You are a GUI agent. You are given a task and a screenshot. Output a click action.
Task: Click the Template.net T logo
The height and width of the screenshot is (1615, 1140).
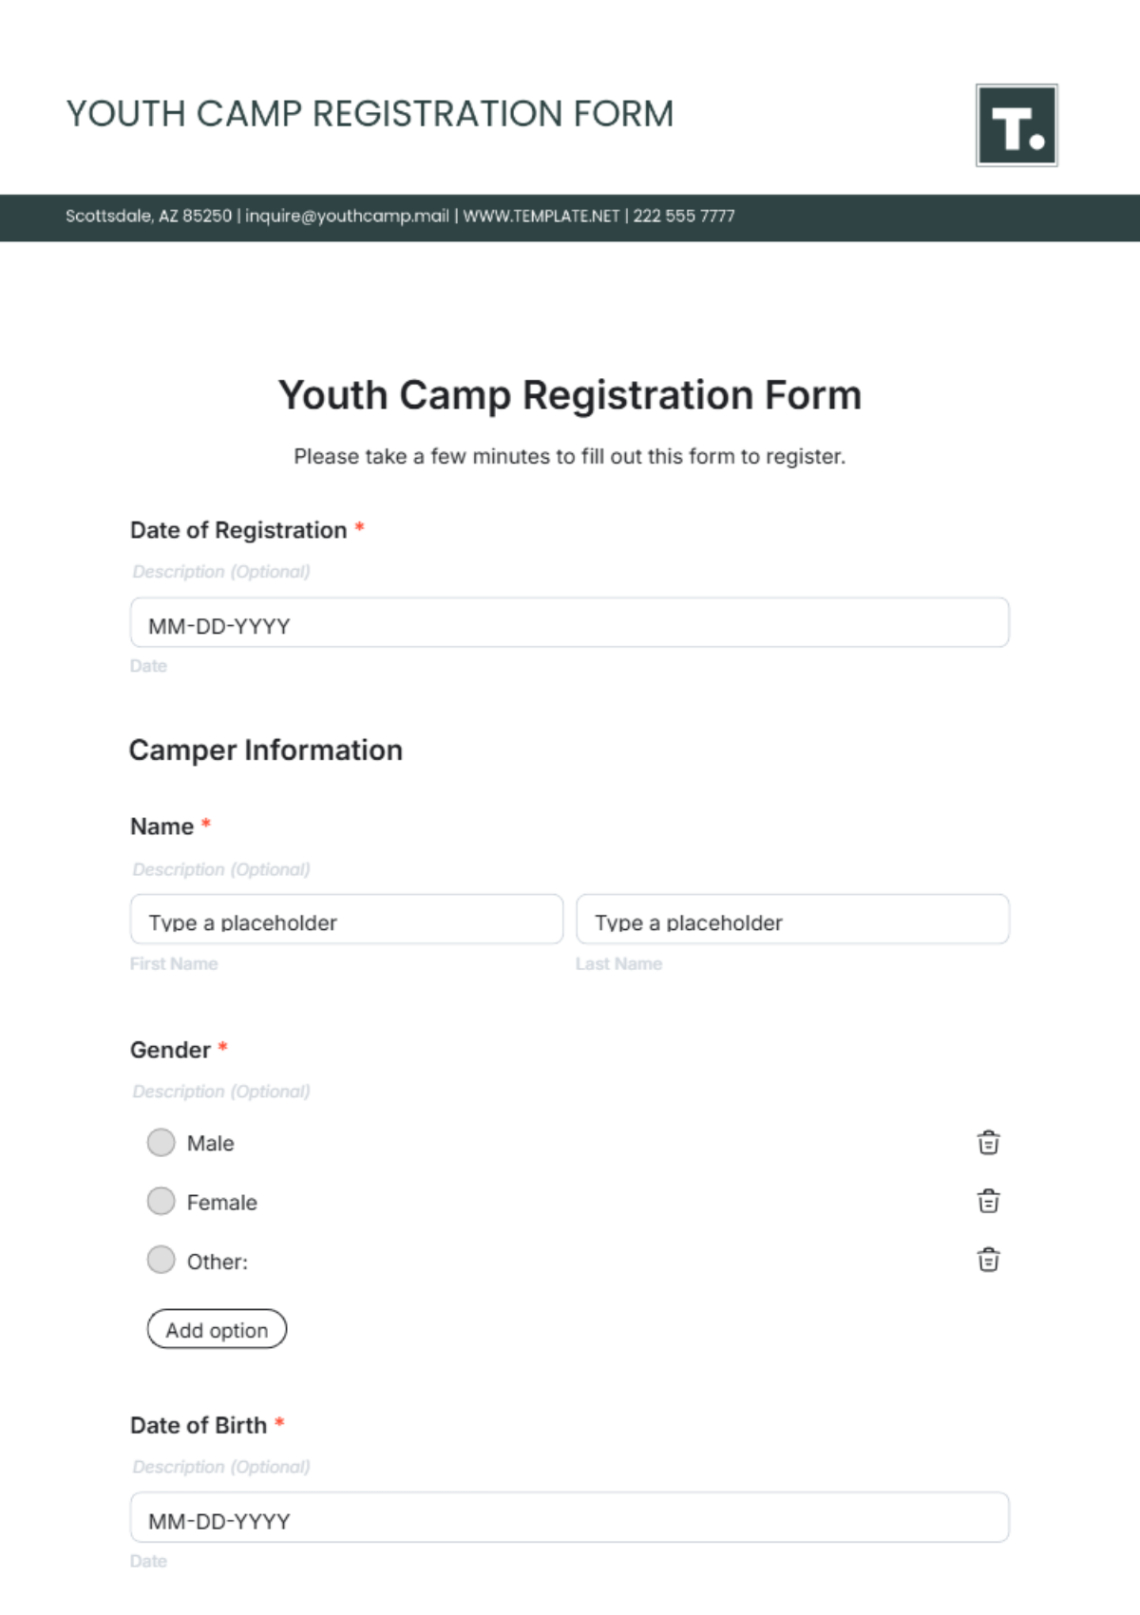coord(1016,125)
